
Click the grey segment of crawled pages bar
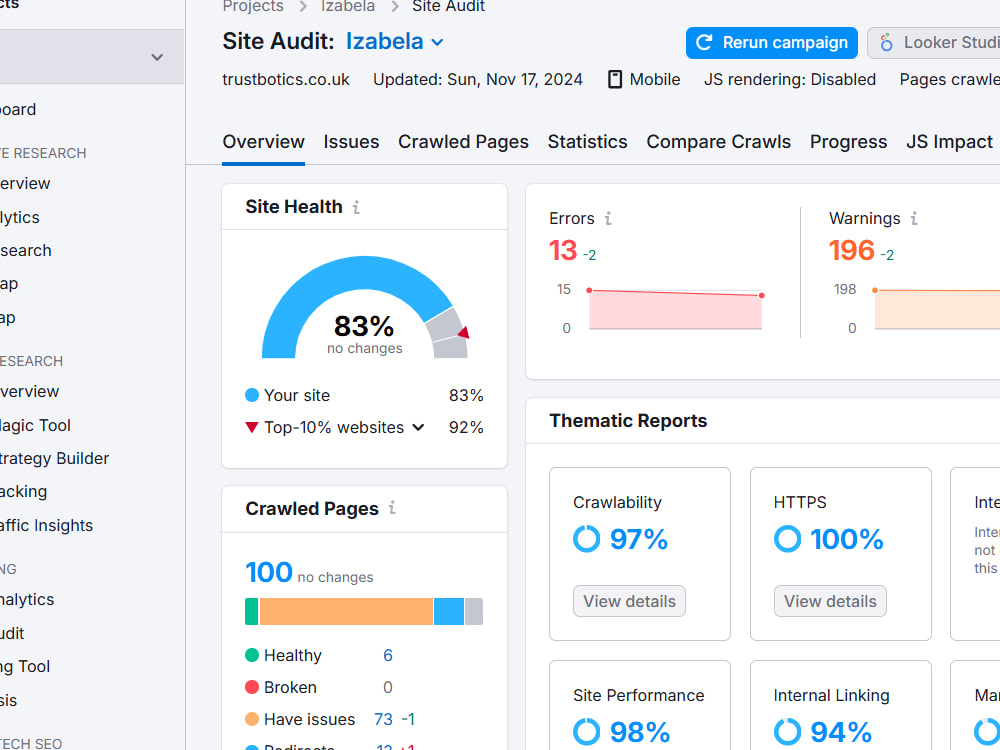pos(474,612)
